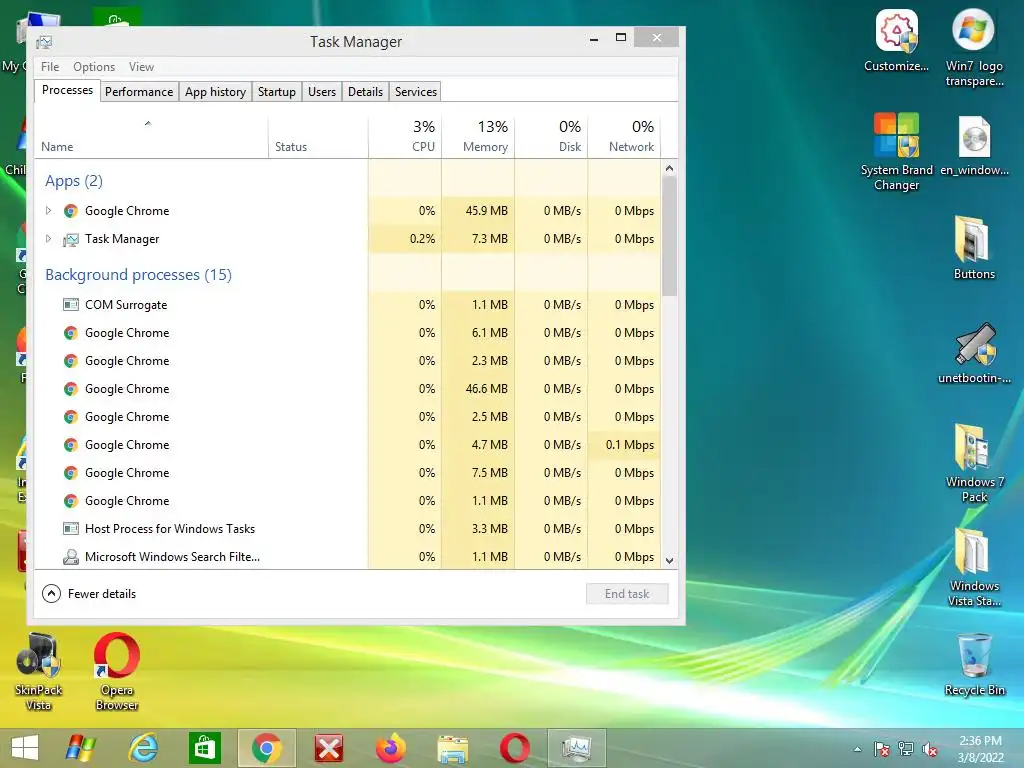Select the Processes tab
The image size is (1024, 768).
pos(67,90)
